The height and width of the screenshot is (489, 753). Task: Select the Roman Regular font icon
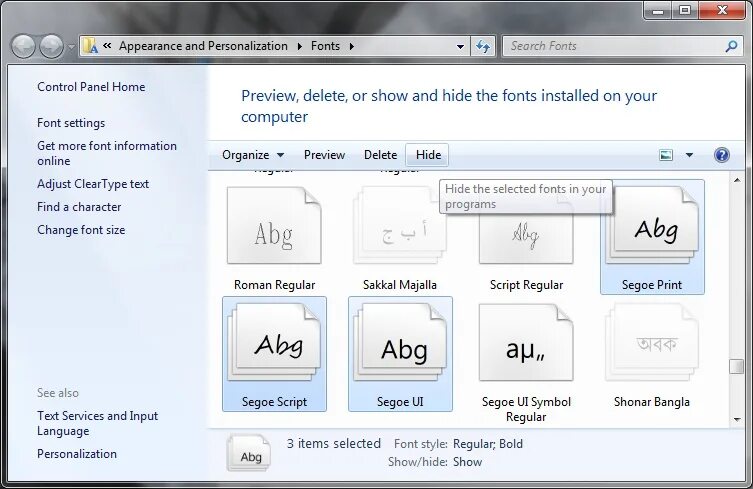point(274,225)
